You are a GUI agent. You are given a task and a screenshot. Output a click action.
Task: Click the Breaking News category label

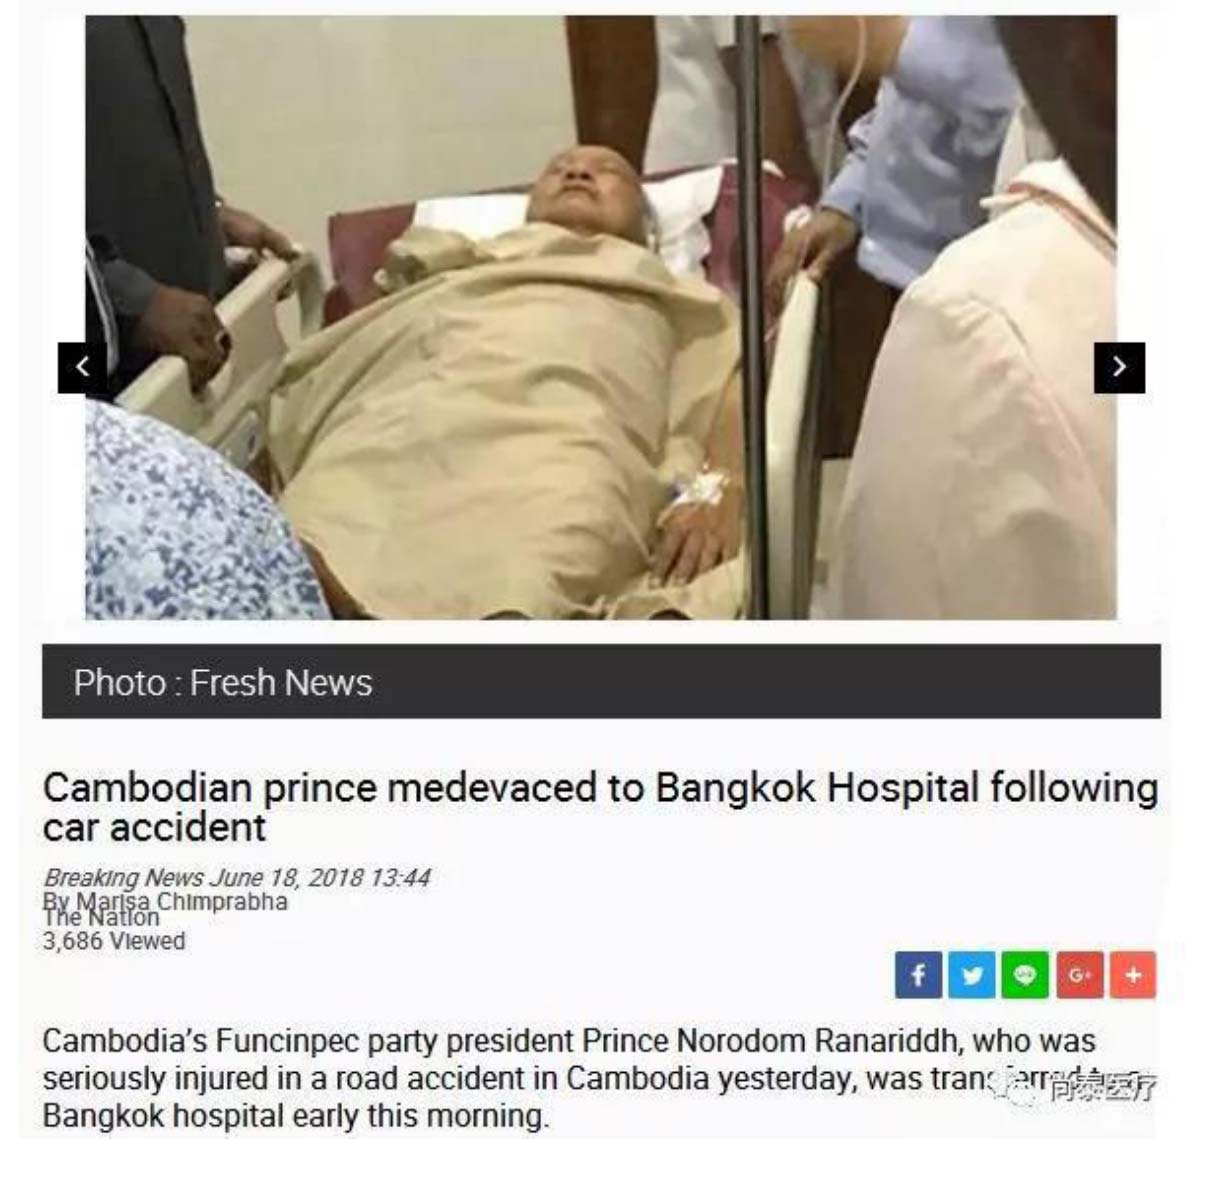pos(123,877)
